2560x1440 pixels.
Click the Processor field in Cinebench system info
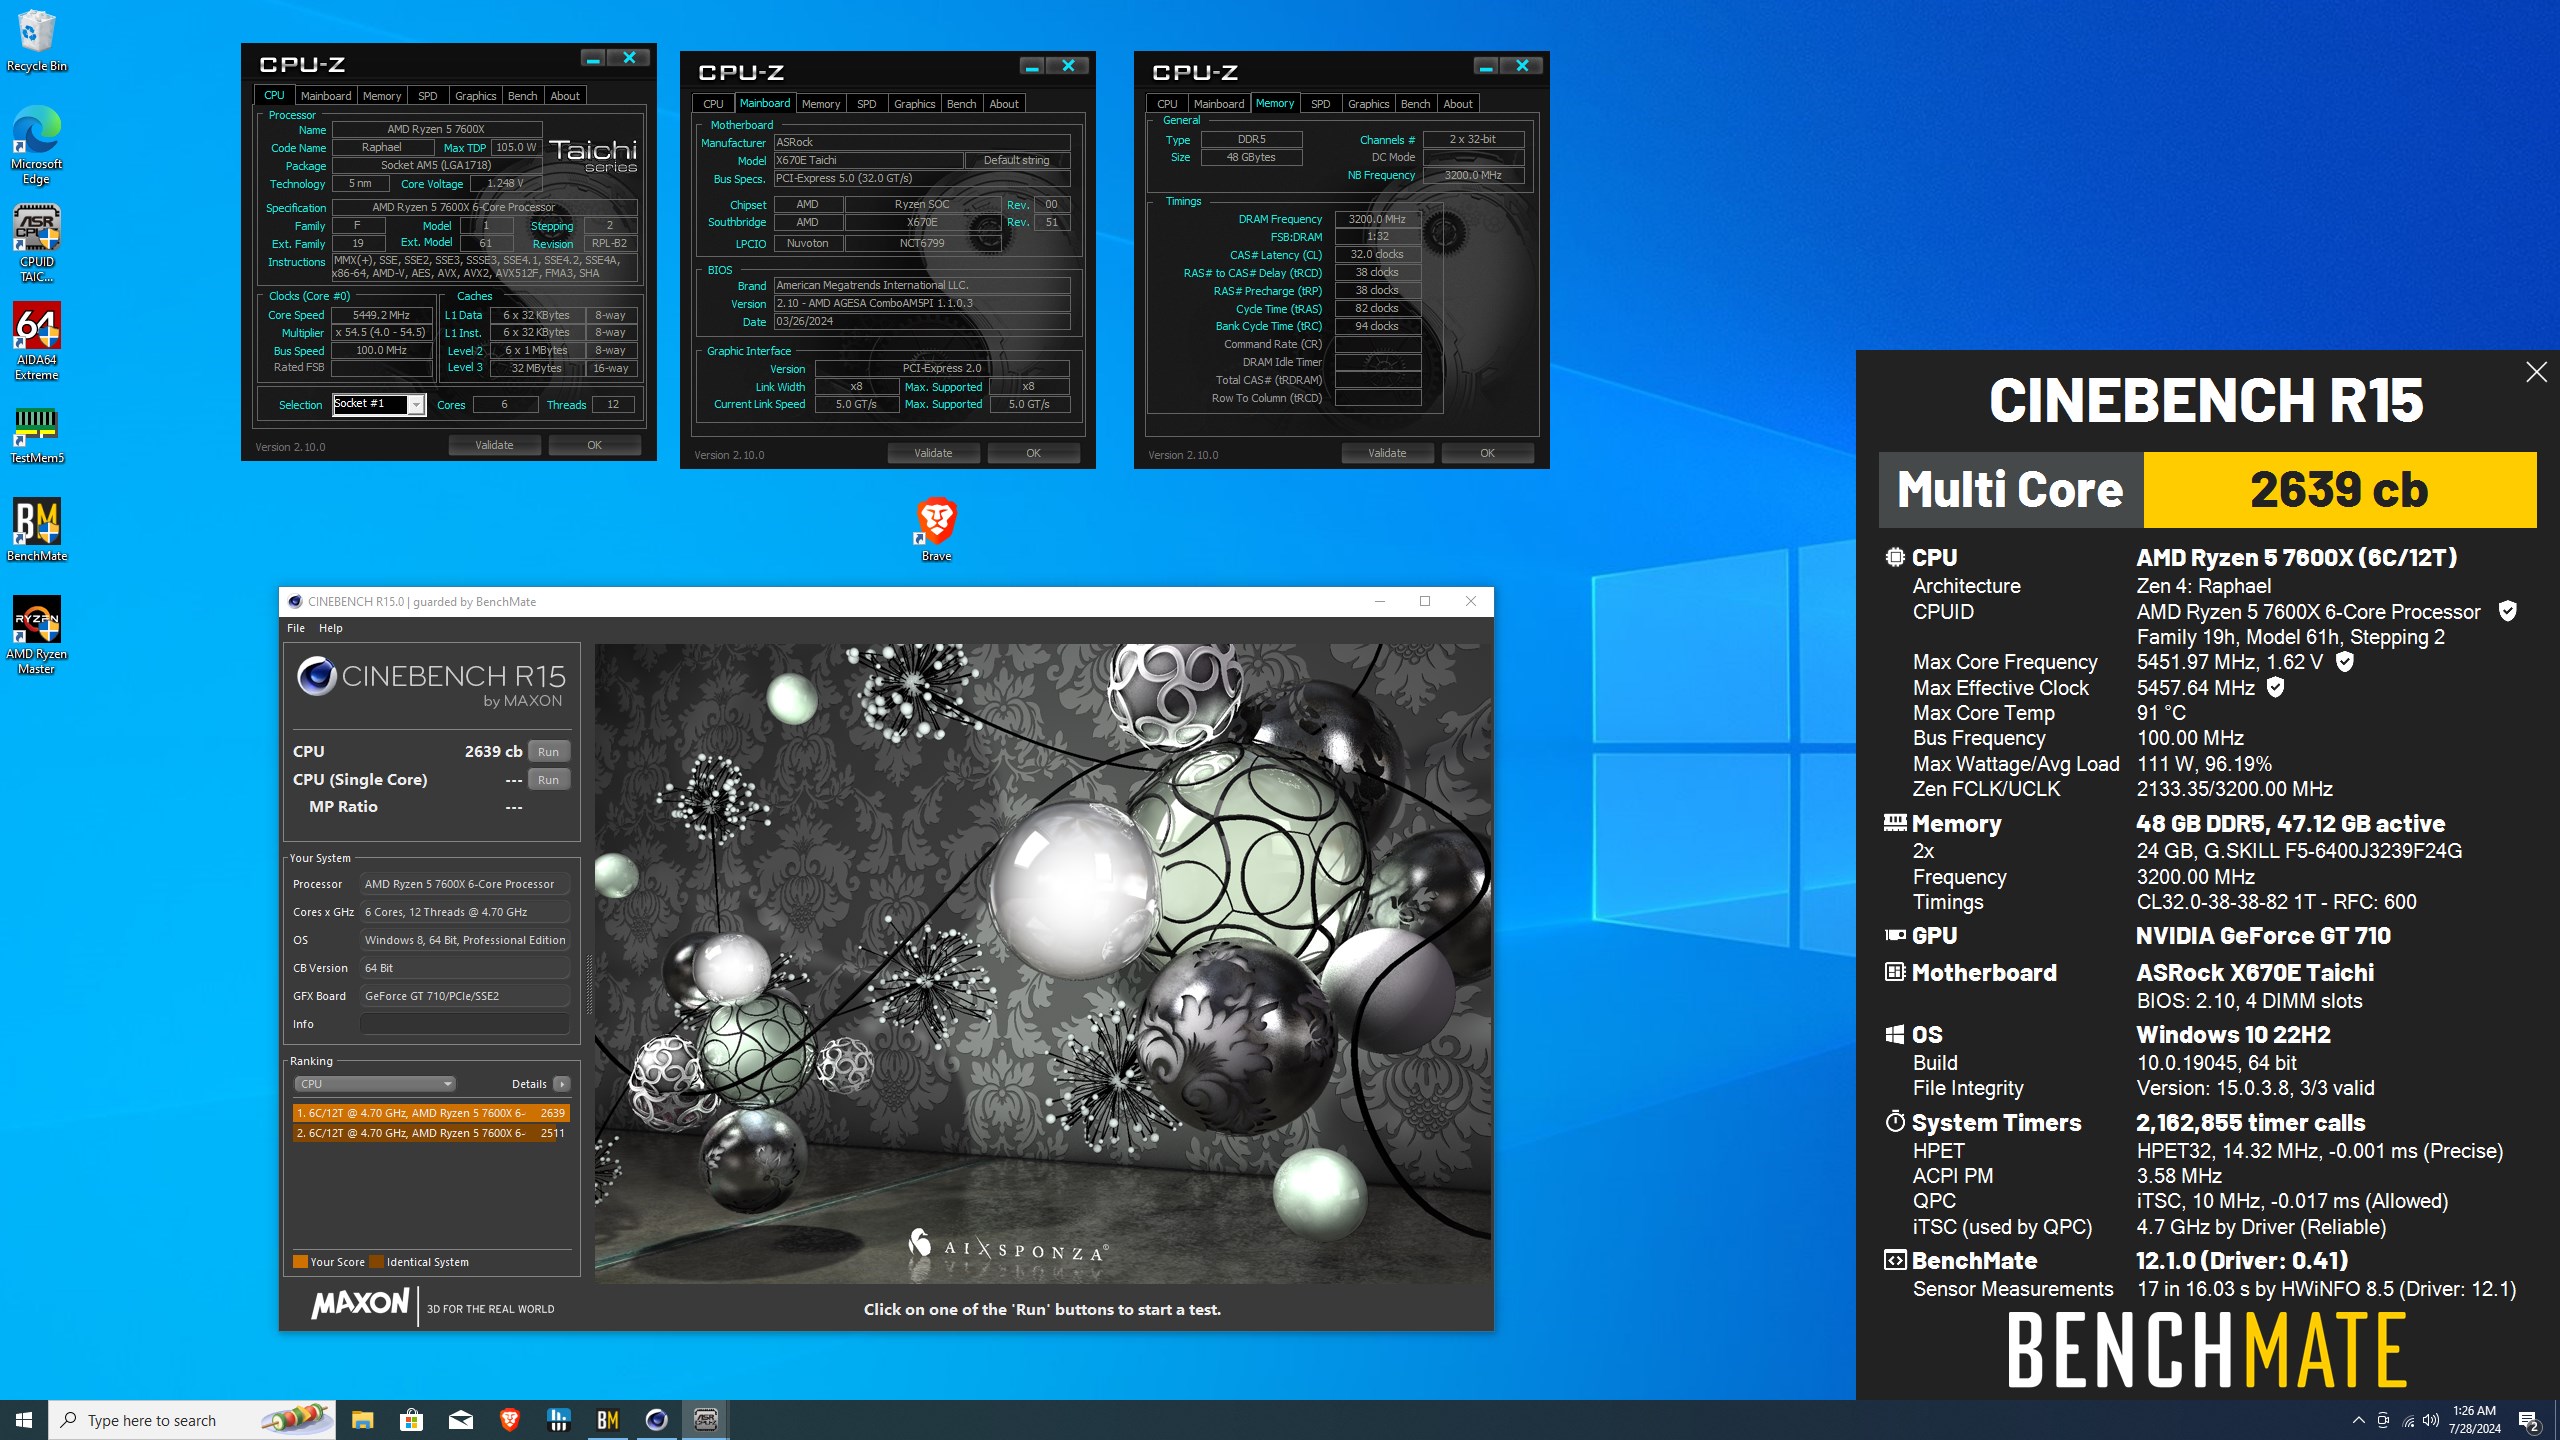pos(465,884)
